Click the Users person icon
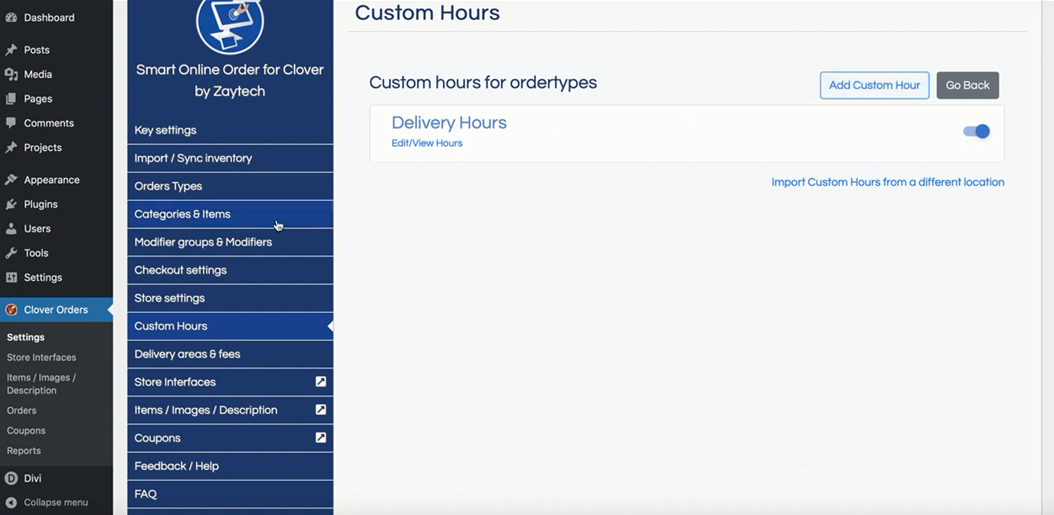1054x515 pixels. [11, 229]
